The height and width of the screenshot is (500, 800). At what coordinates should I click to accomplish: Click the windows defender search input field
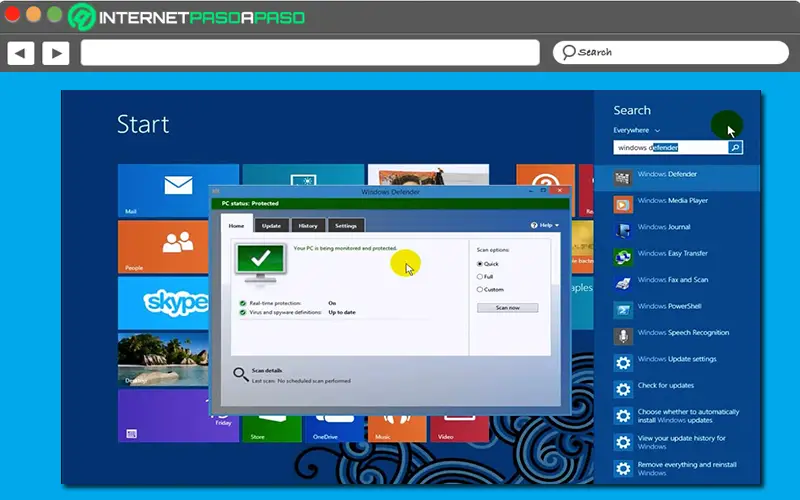(671, 147)
